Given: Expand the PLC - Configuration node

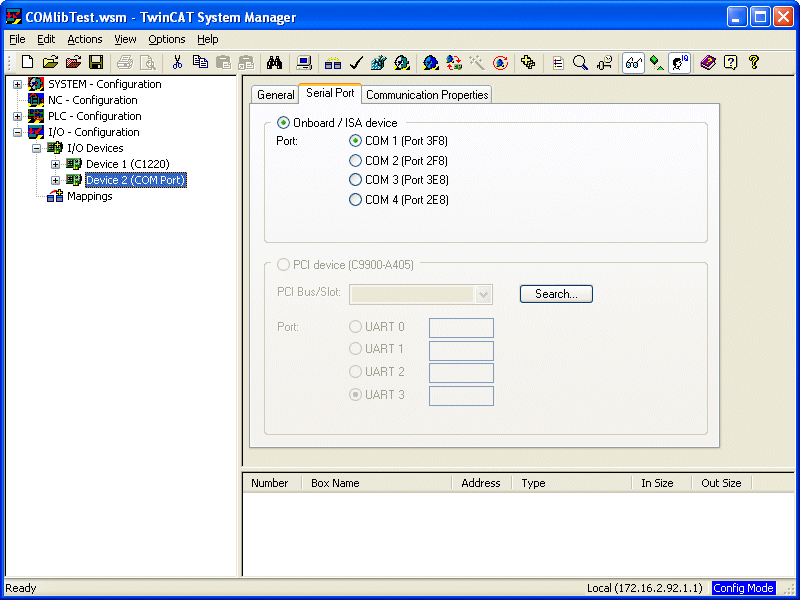Looking at the screenshot, I should coord(17,116).
